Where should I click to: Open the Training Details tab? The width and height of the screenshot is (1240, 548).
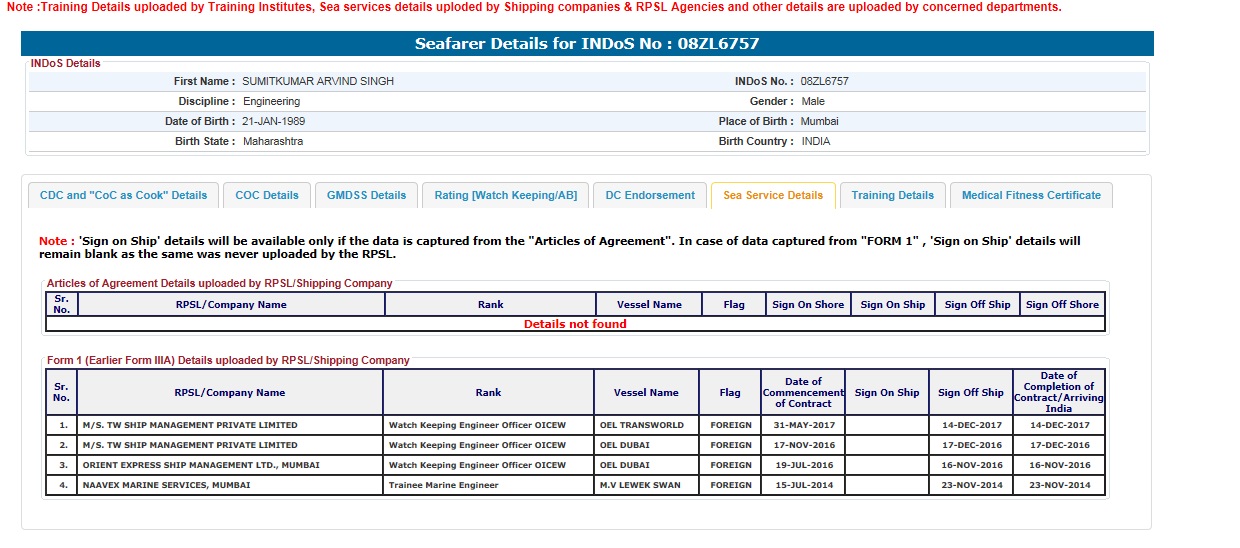(892, 195)
